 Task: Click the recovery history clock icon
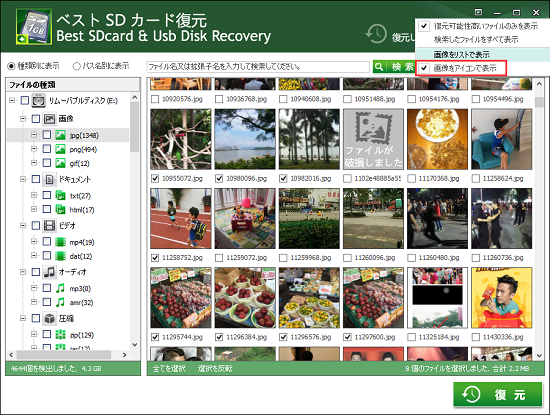coord(376,34)
